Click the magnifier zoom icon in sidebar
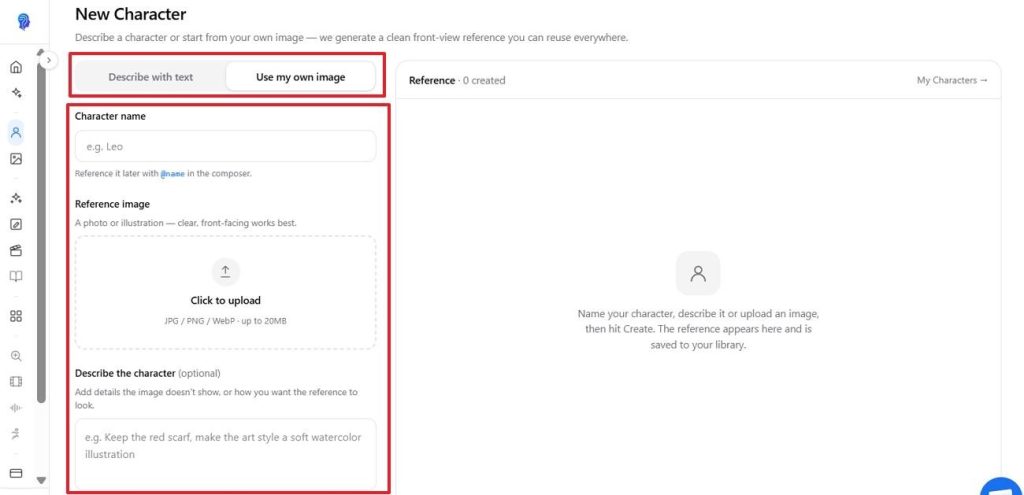The image size is (1024, 495). (x=16, y=356)
